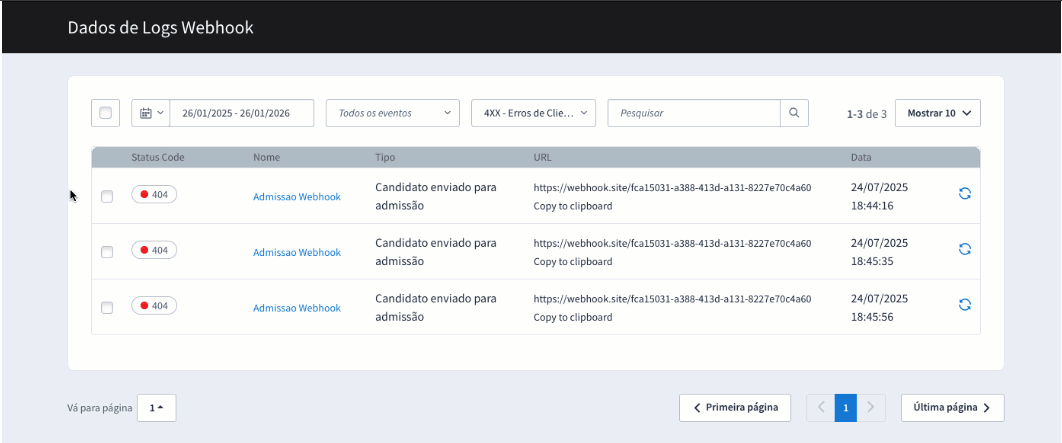Image resolution: width=1062 pixels, height=443 pixels.
Task: Open the 'Todos os eventos' dropdown
Action: click(x=393, y=113)
